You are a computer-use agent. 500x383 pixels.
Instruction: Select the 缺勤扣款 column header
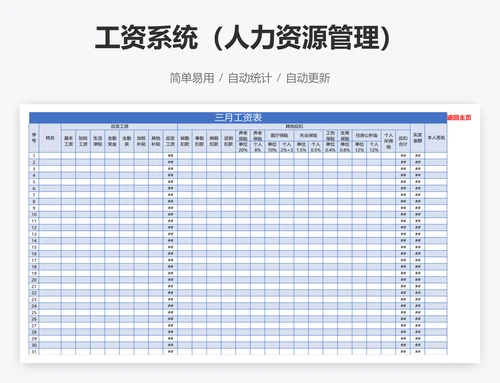pos(185,141)
